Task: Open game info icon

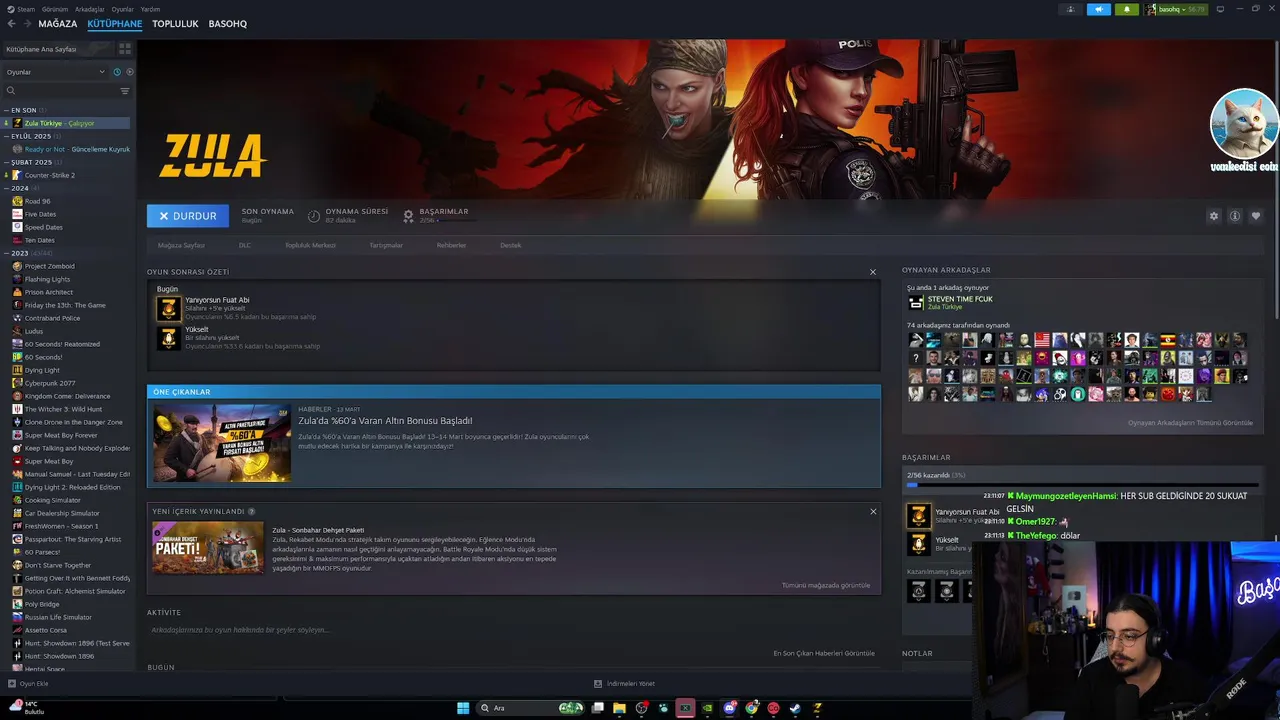Action: [1235, 216]
